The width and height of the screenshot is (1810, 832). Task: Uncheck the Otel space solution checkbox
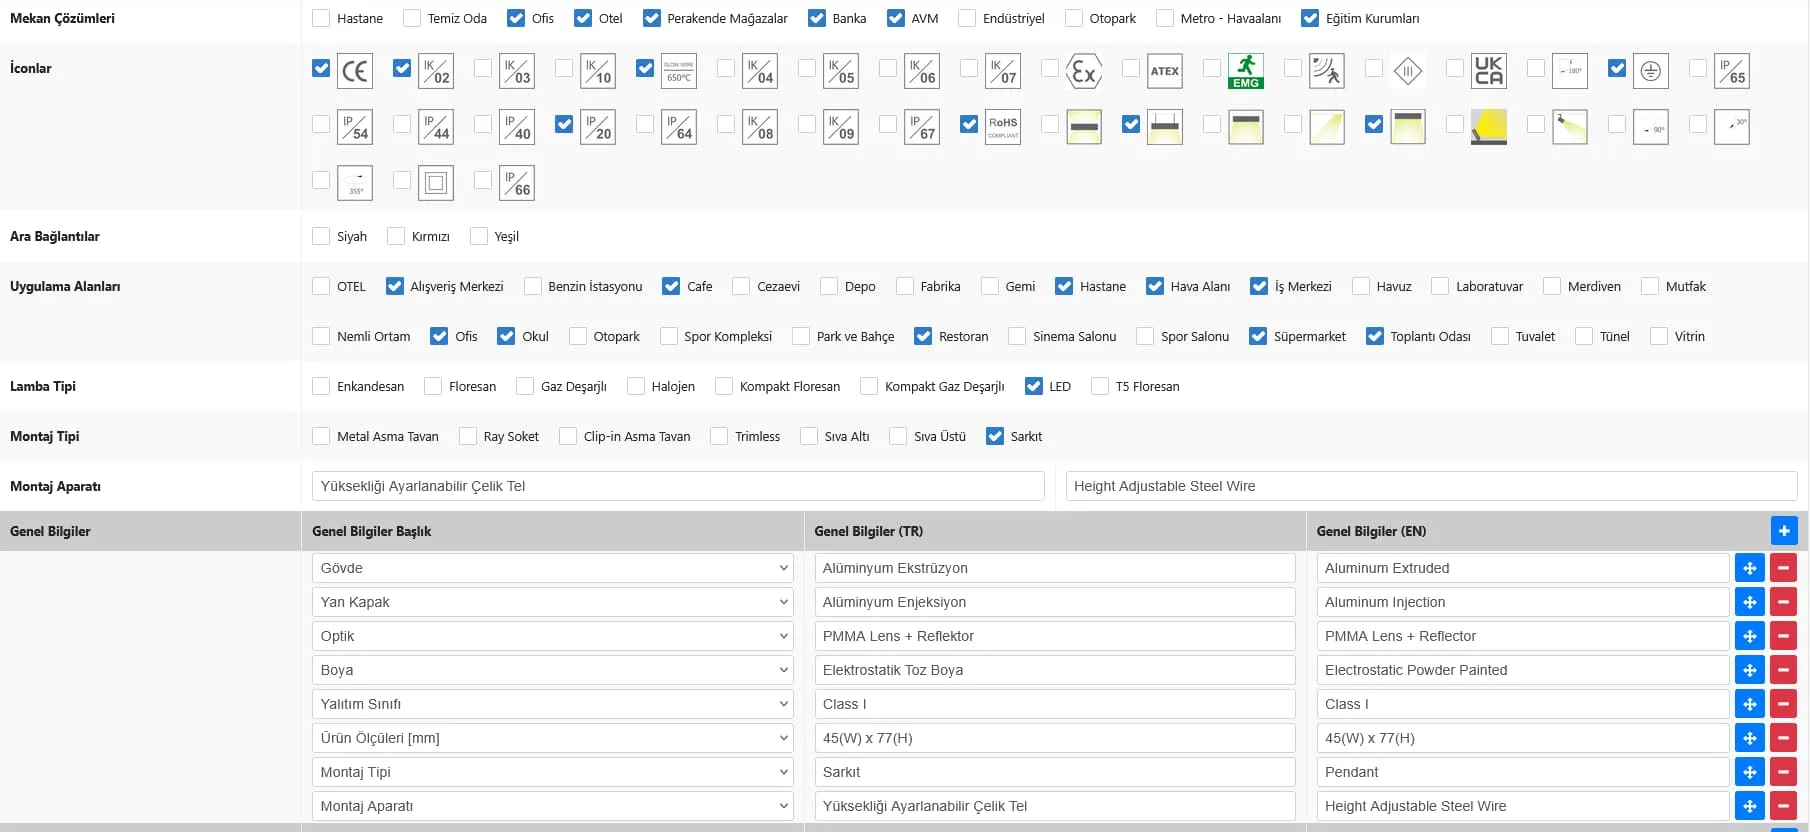click(x=583, y=18)
